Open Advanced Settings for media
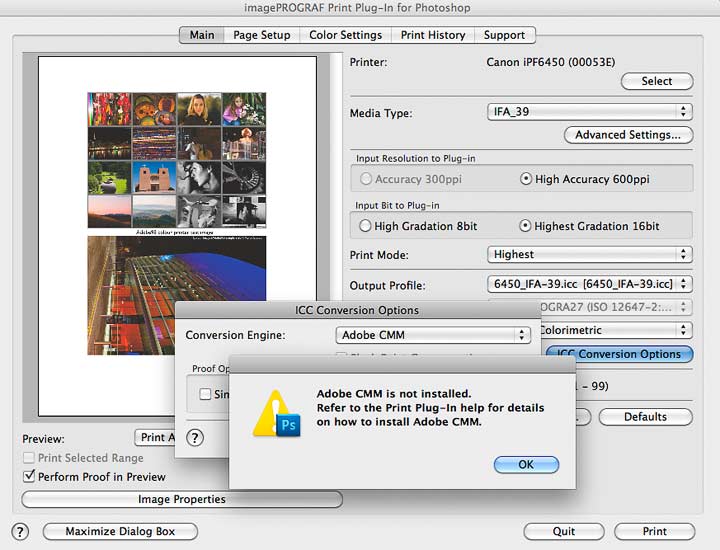 point(628,135)
